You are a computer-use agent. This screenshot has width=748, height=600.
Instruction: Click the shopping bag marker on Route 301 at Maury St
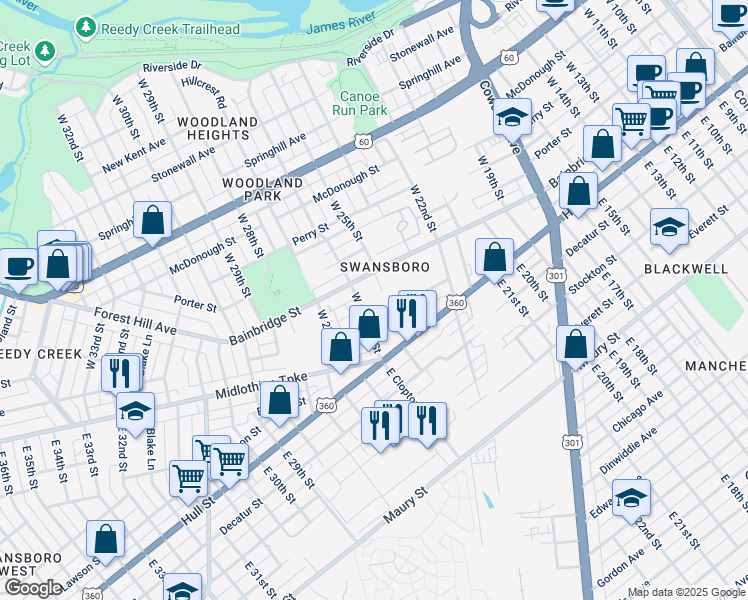575,345
